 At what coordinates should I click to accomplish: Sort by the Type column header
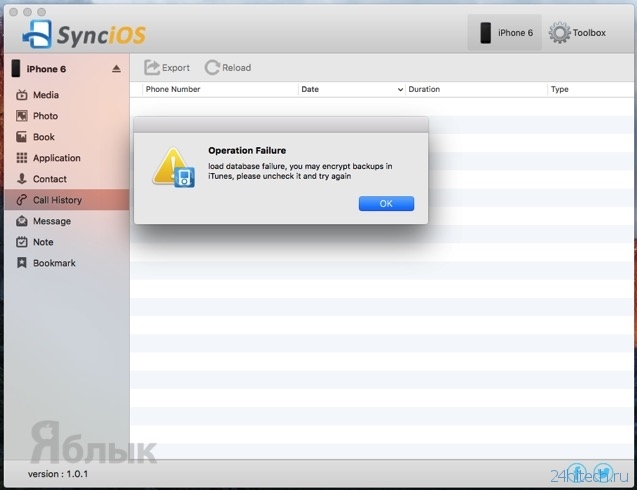tap(591, 89)
